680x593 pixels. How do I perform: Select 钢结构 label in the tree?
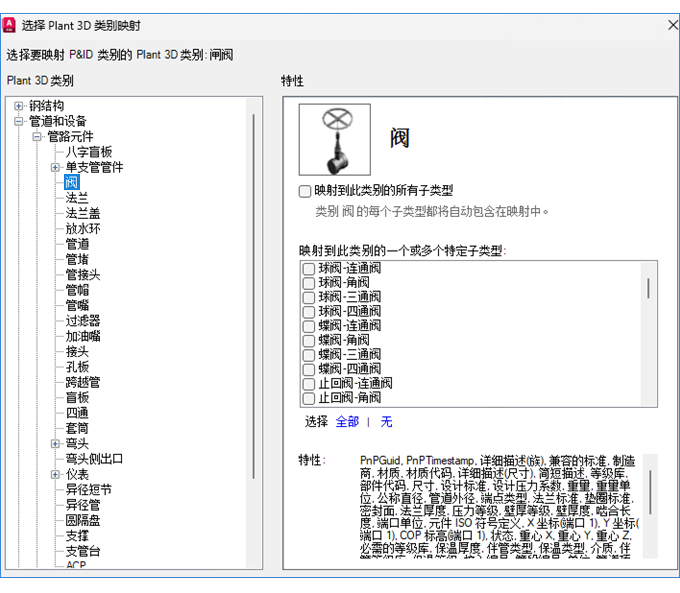(x=46, y=106)
